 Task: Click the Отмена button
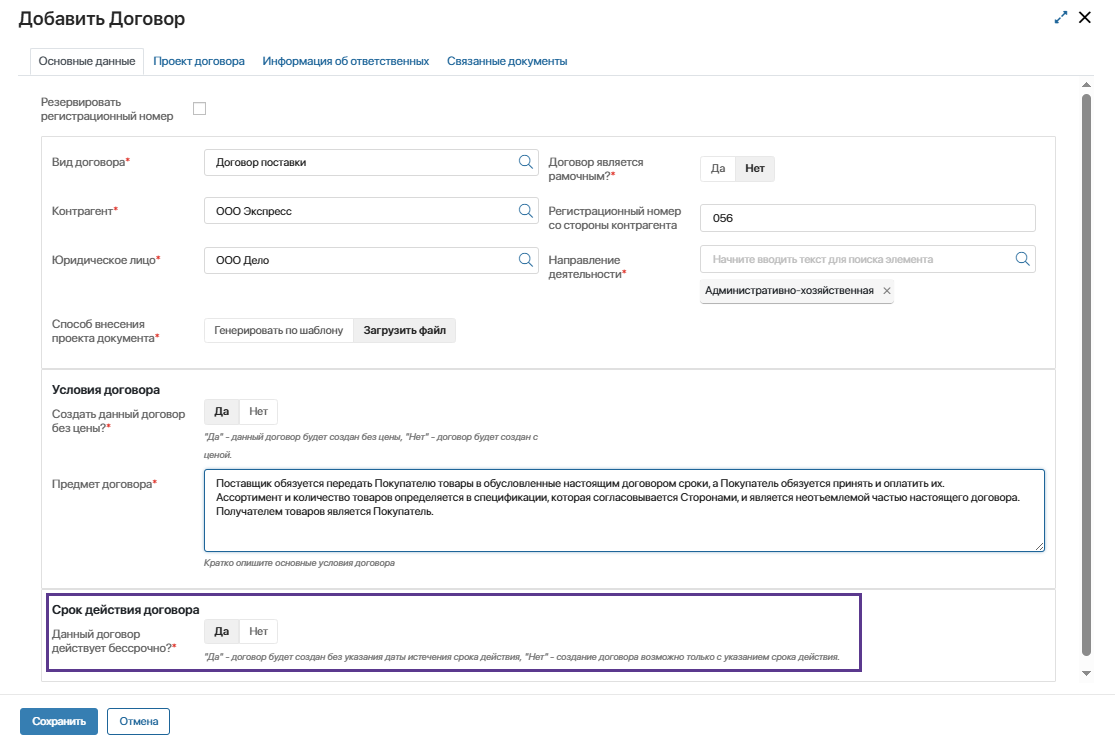tap(138, 721)
